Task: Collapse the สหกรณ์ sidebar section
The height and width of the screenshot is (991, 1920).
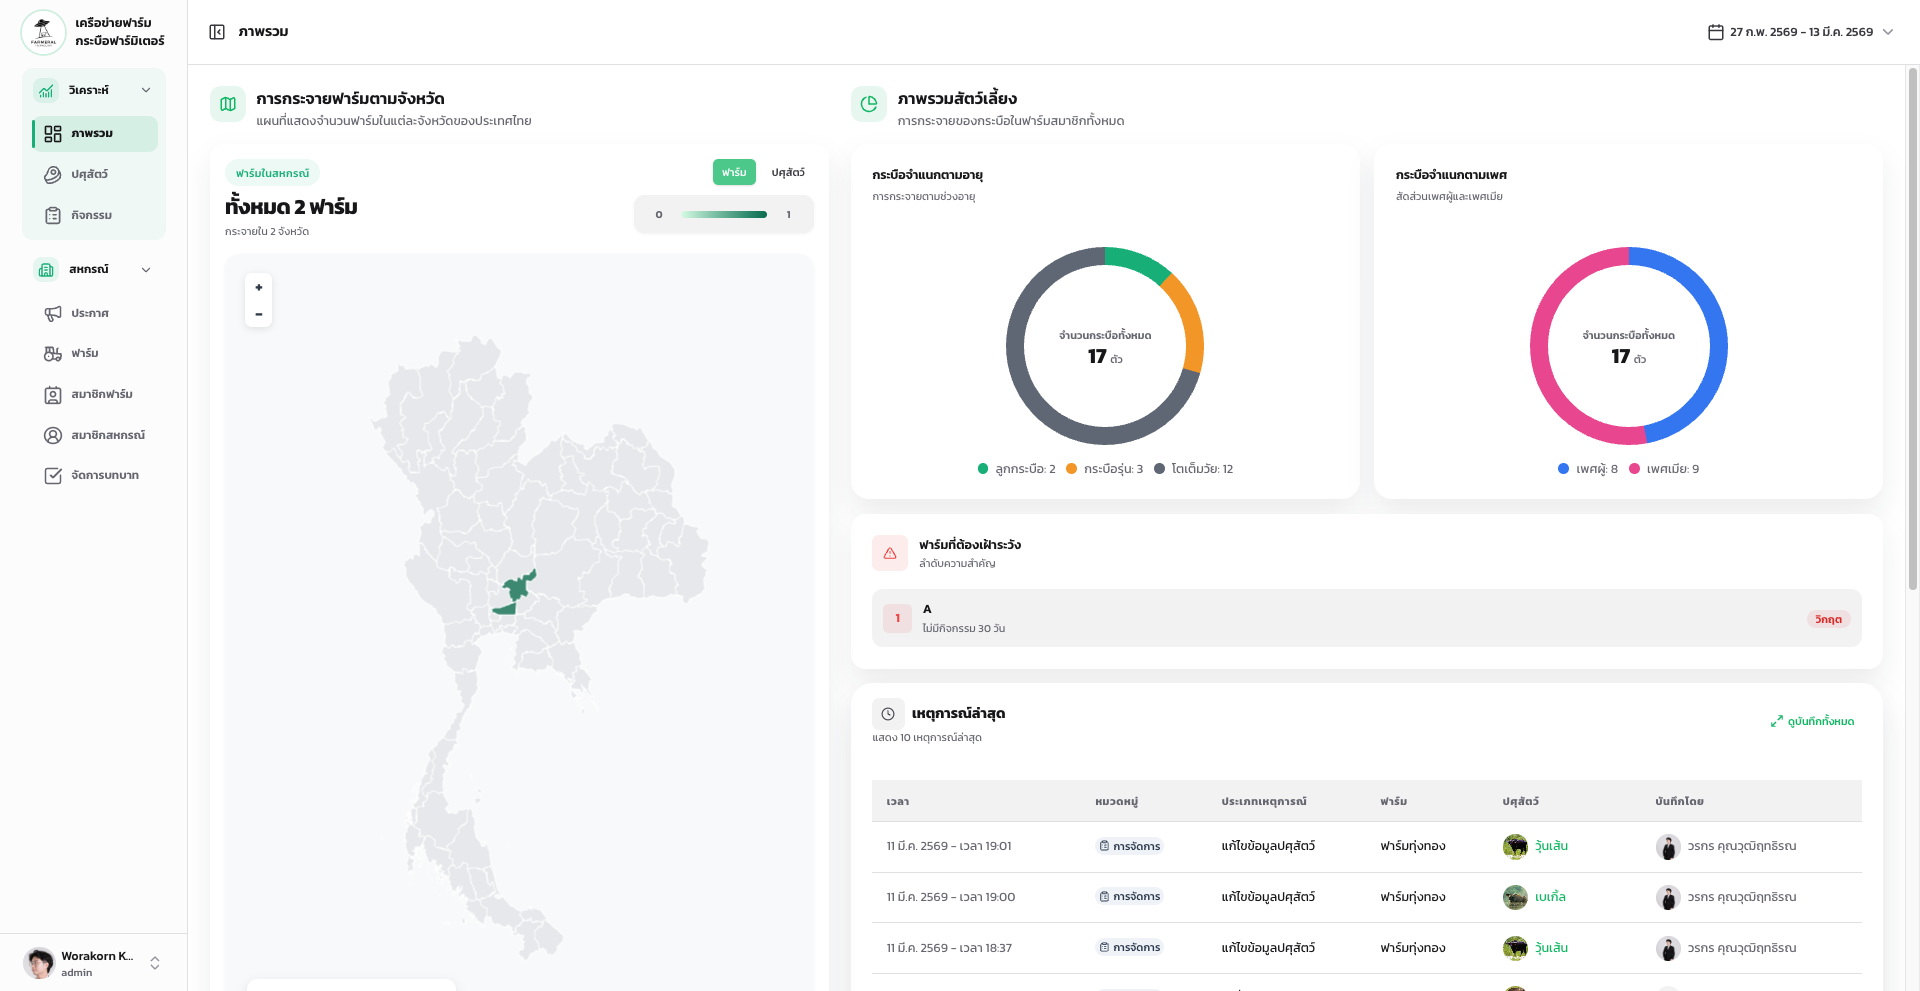Action: (146, 270)
